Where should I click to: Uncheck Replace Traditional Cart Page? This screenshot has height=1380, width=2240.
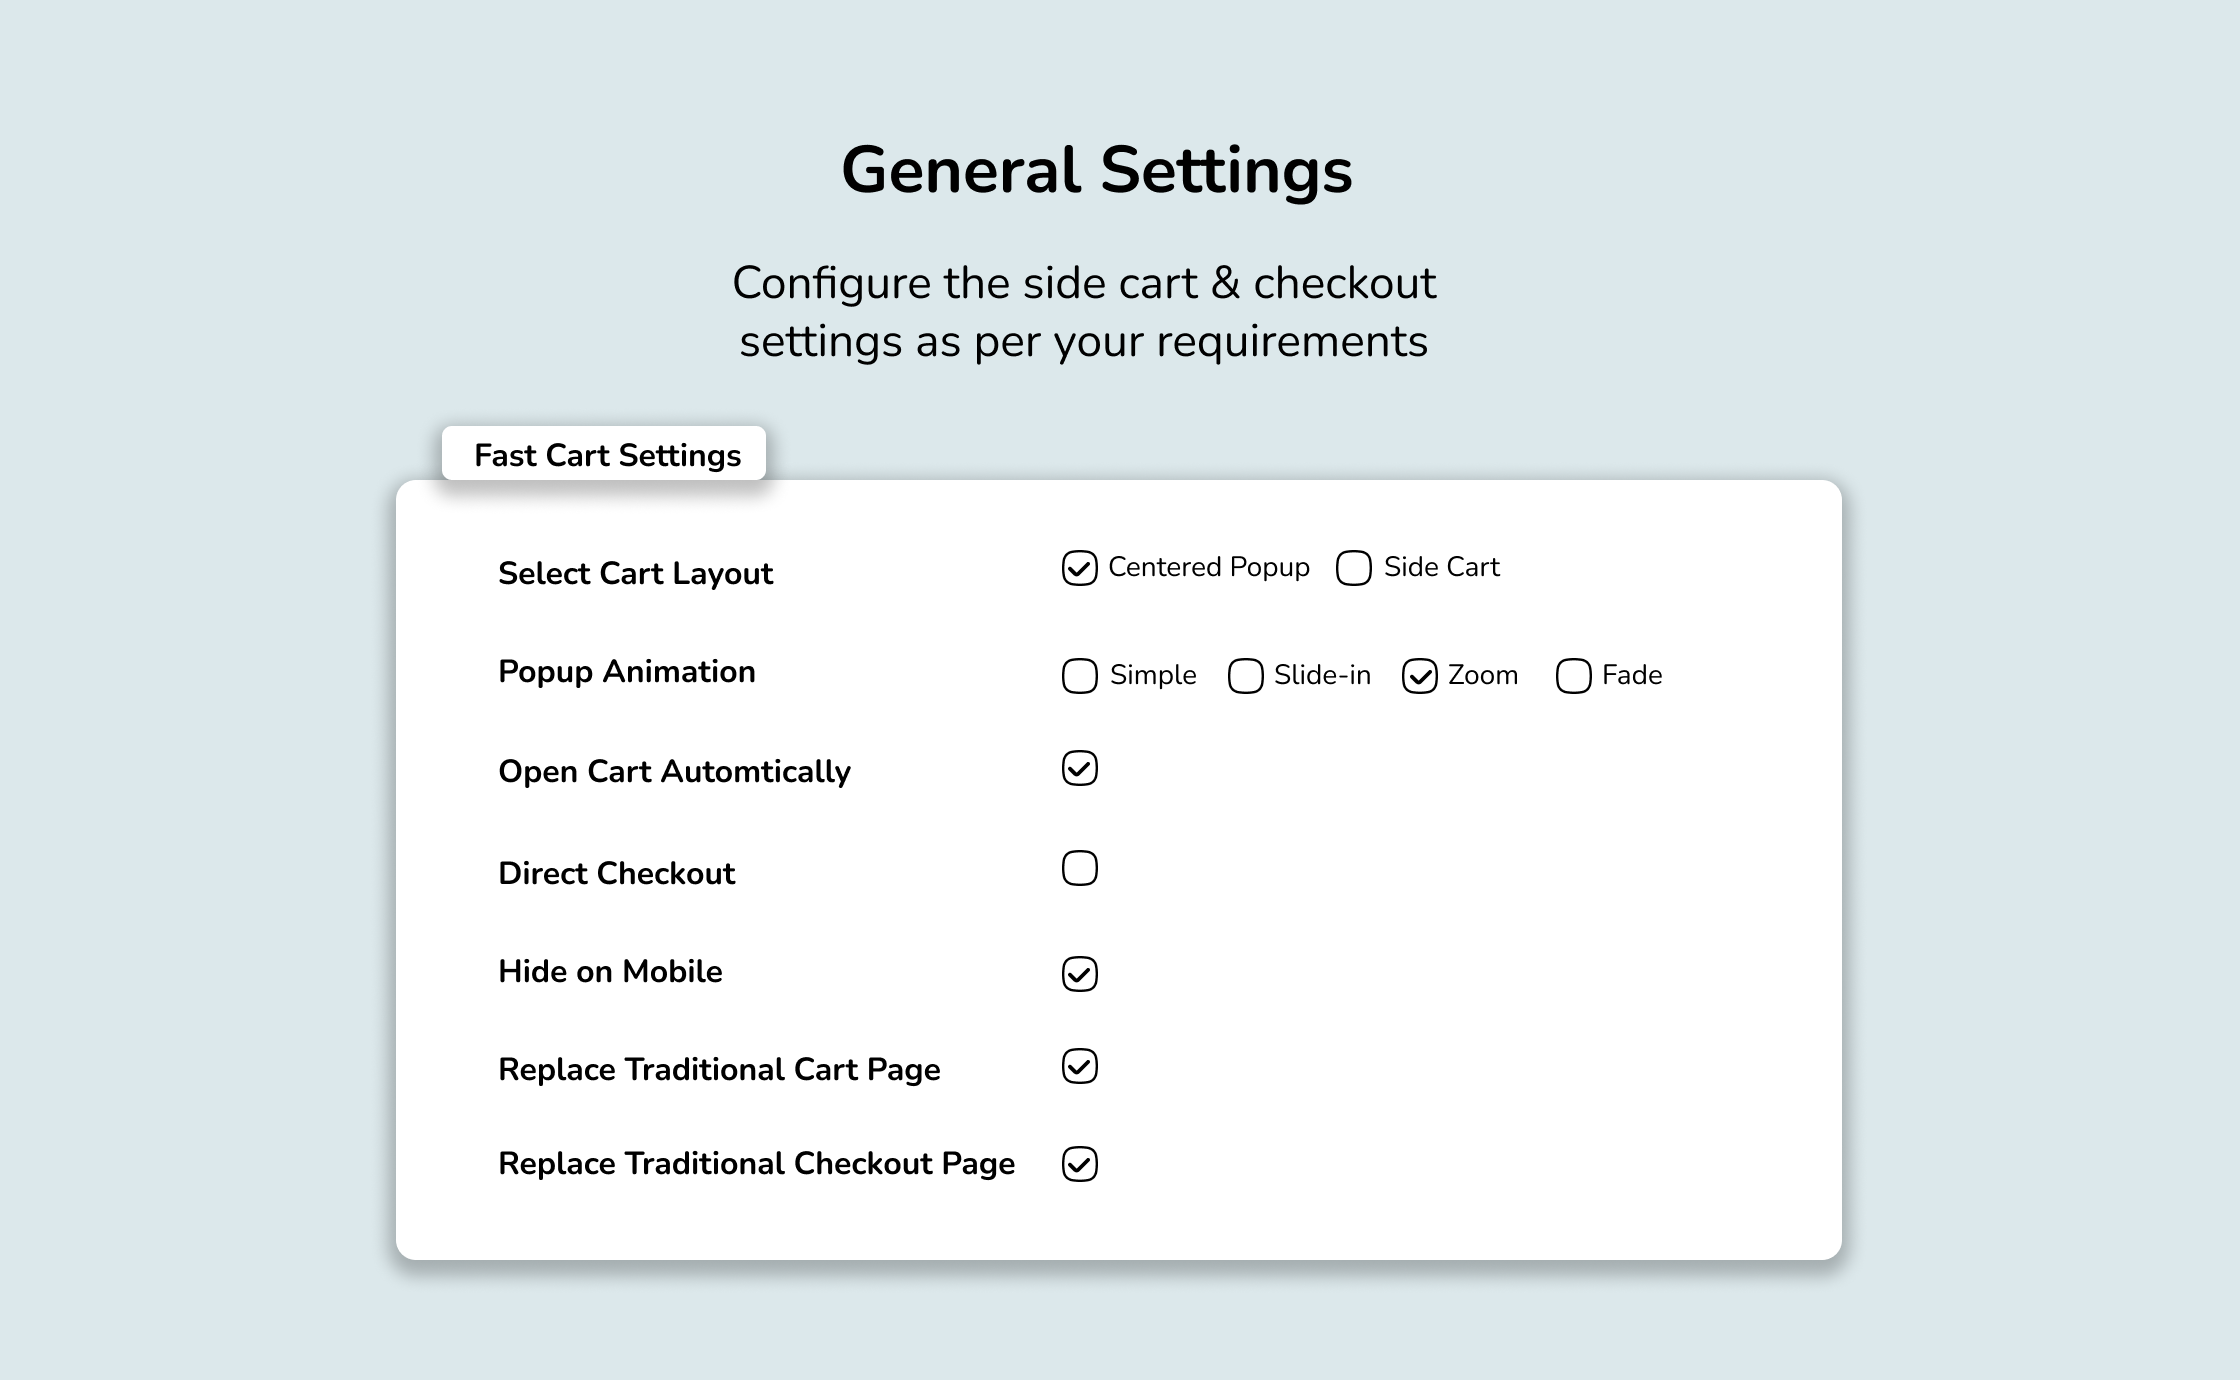coord(1078,1068)
